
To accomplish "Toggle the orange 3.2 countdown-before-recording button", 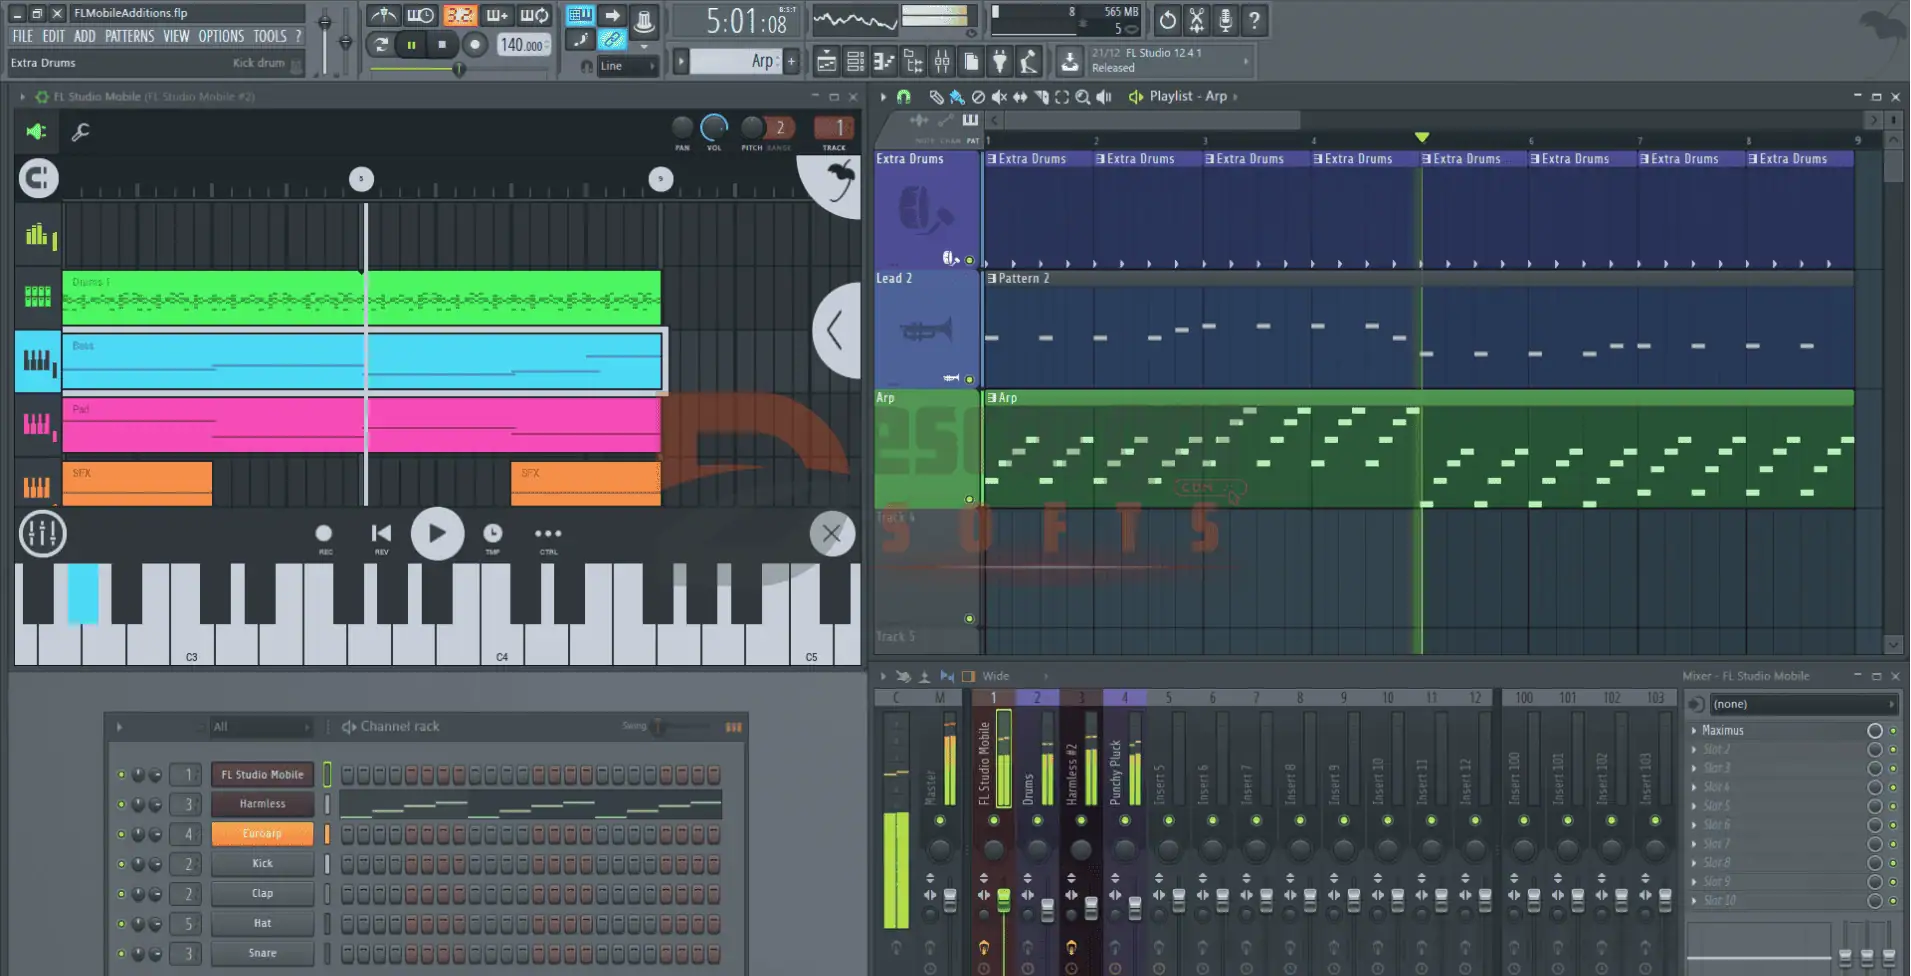I will (459, 15).
